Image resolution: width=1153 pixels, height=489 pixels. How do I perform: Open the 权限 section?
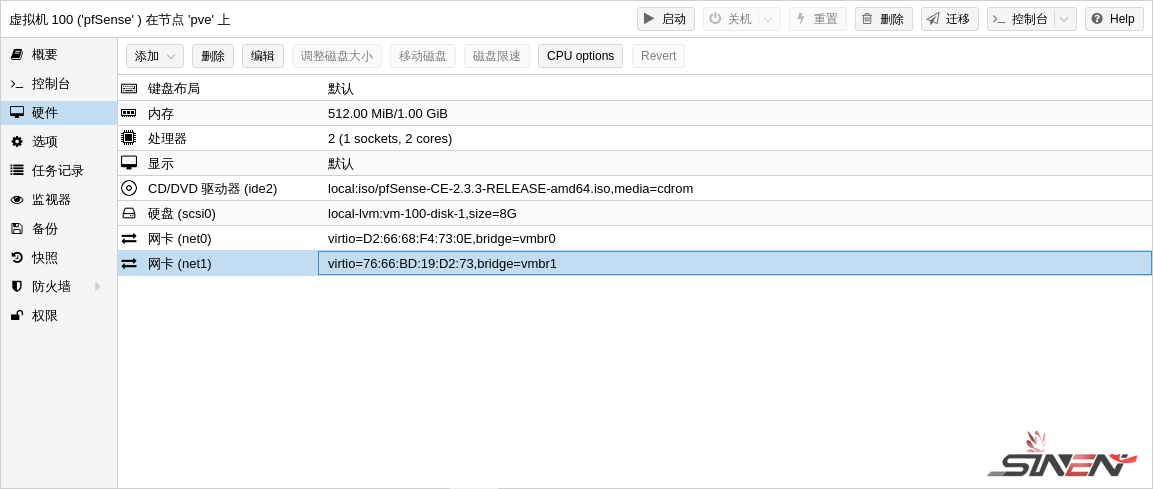point(59,315)
